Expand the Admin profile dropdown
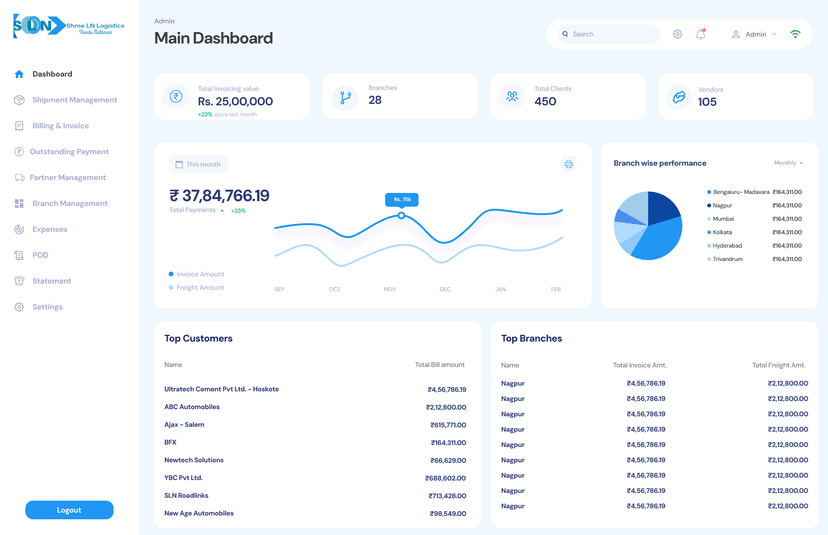Image resolution: width=828 pixels, height=535 pixels. 754,34
